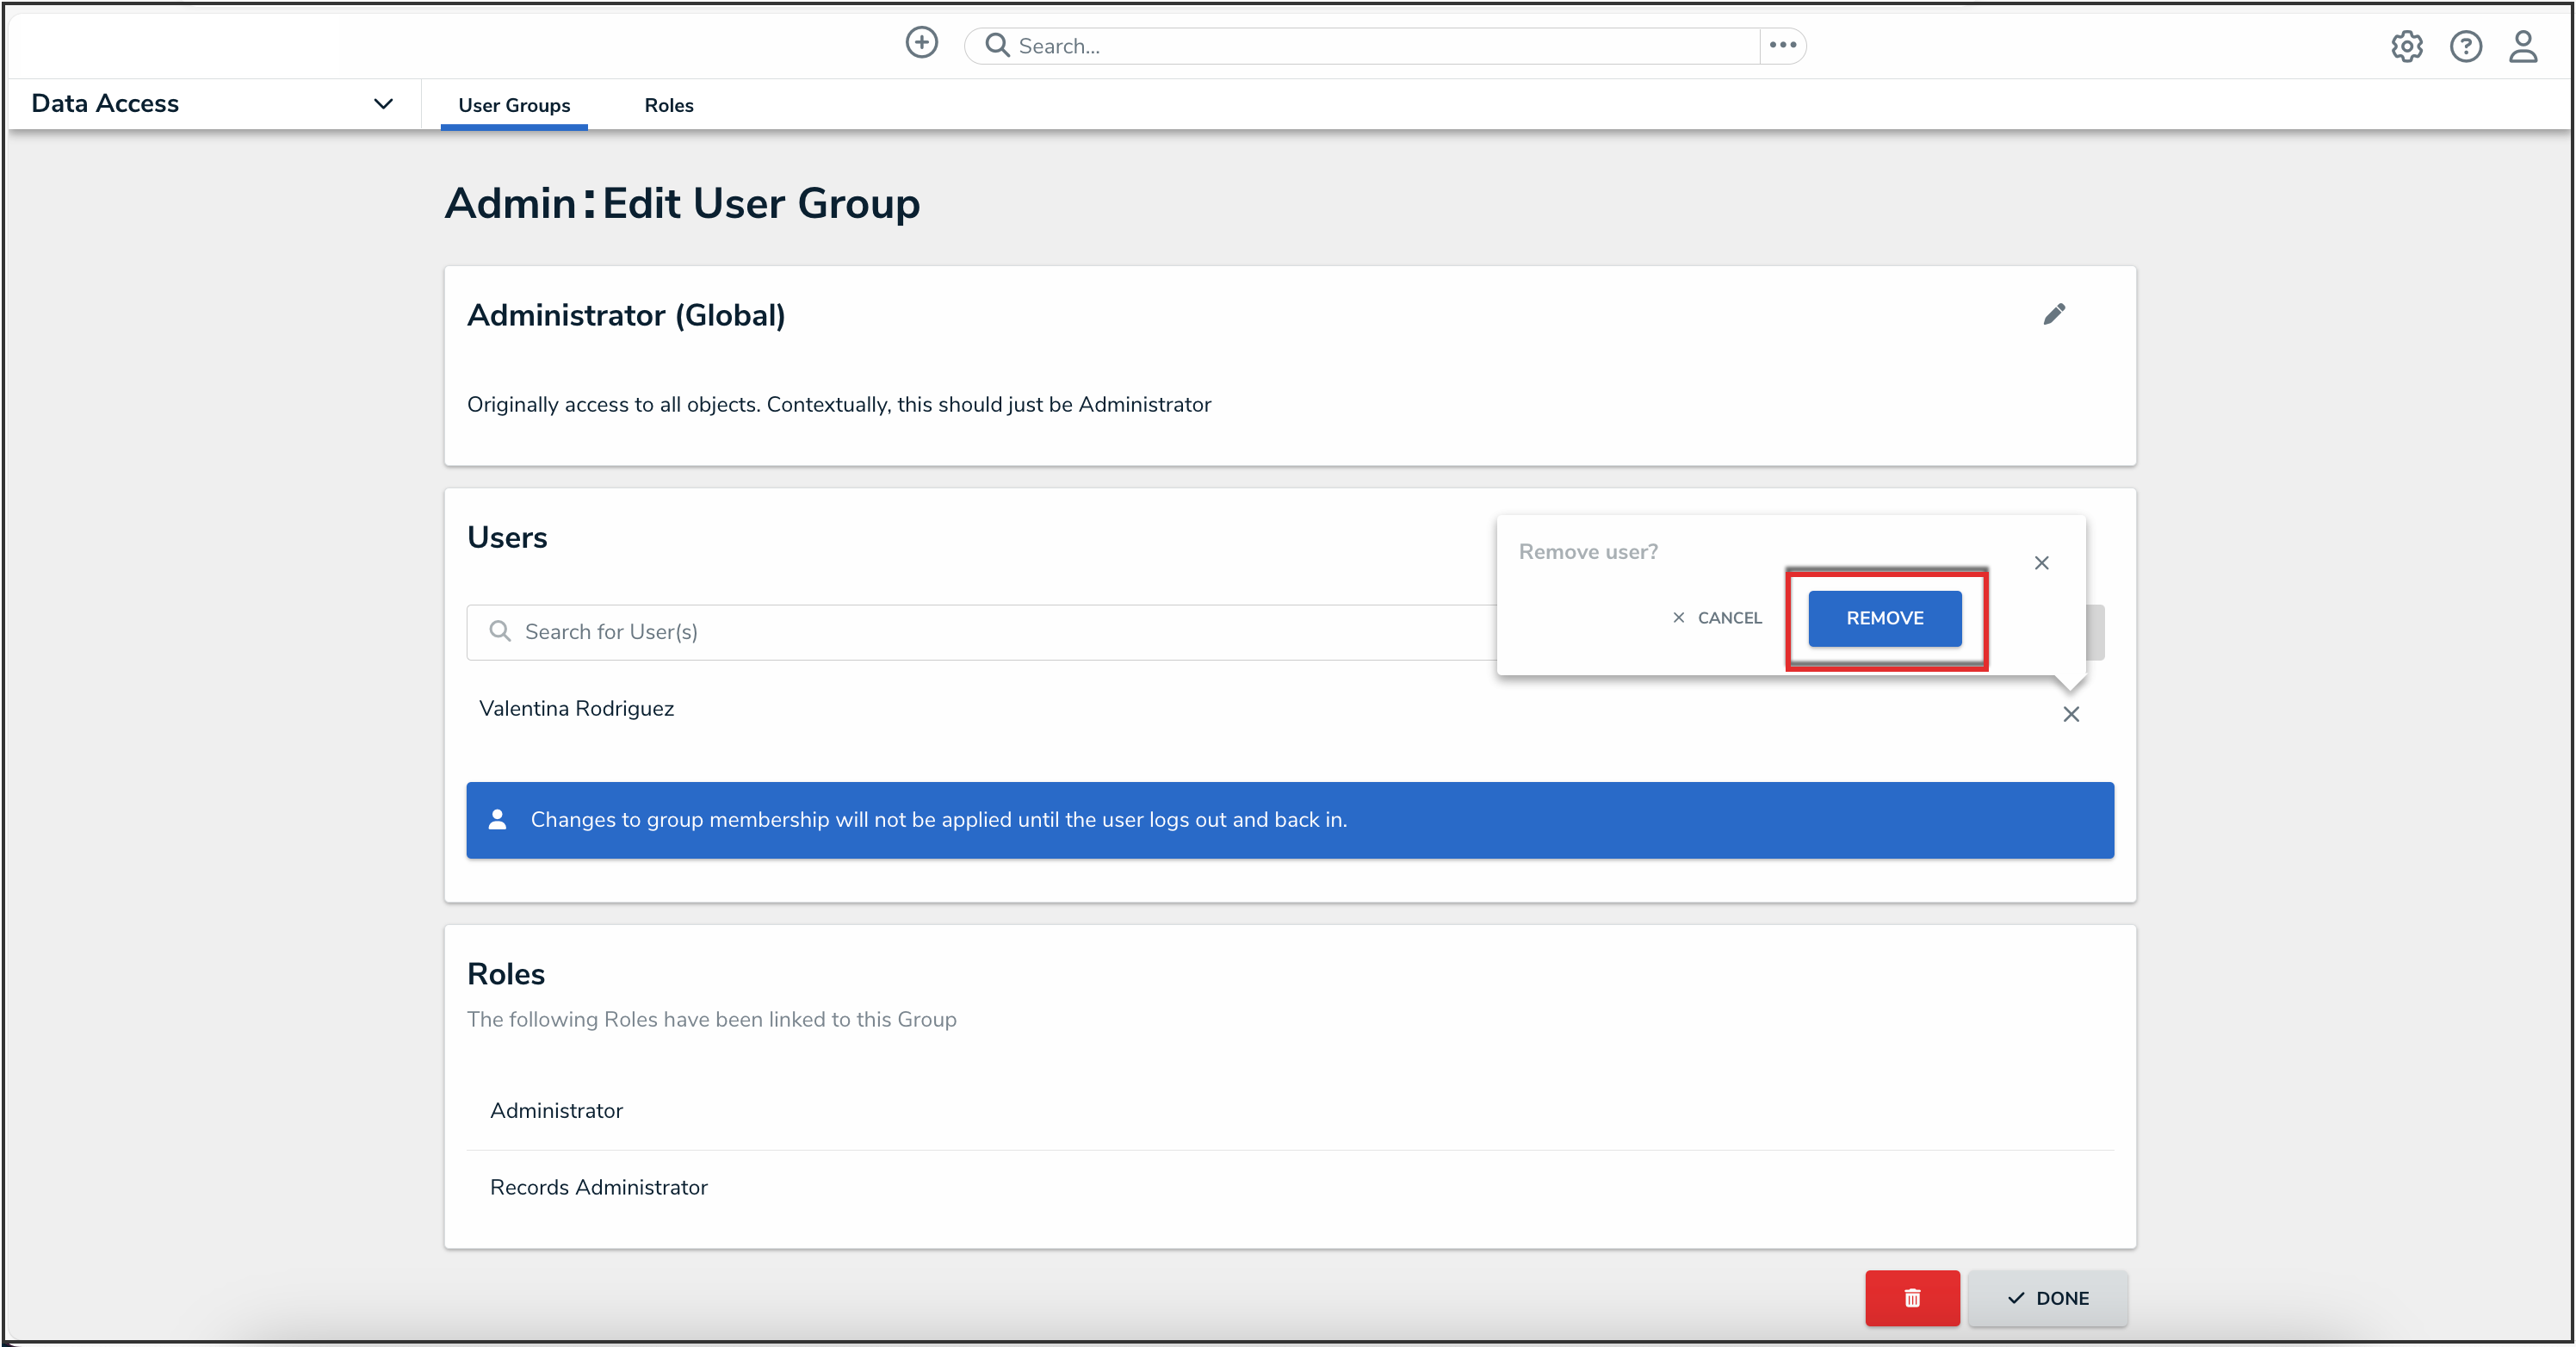
Task: Click the DONE button
Action: 2047,1297
